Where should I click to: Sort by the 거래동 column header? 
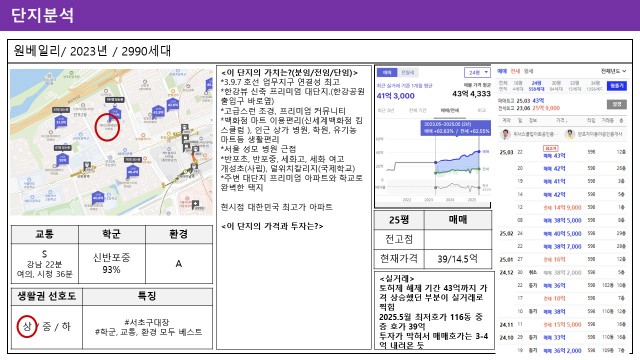[608, 121]
